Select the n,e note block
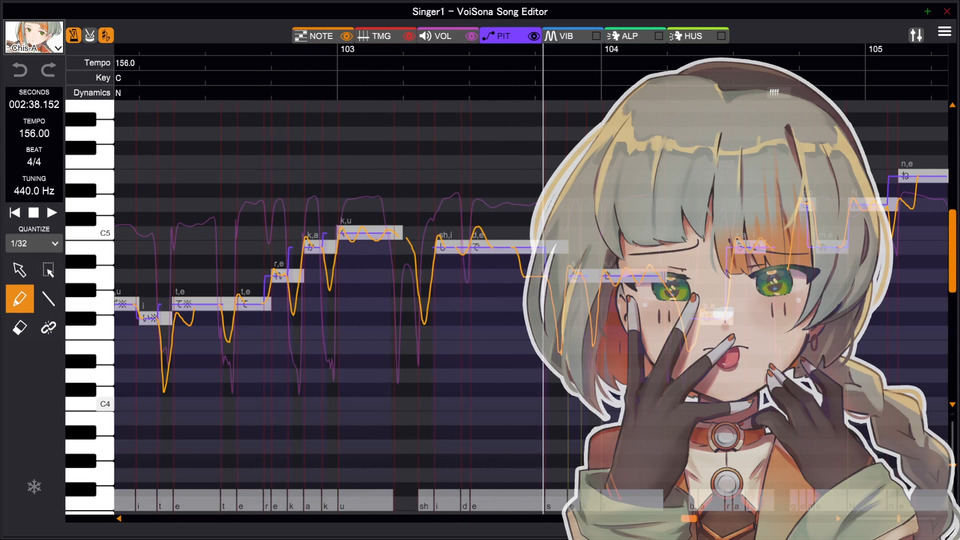 pos(923,176)
